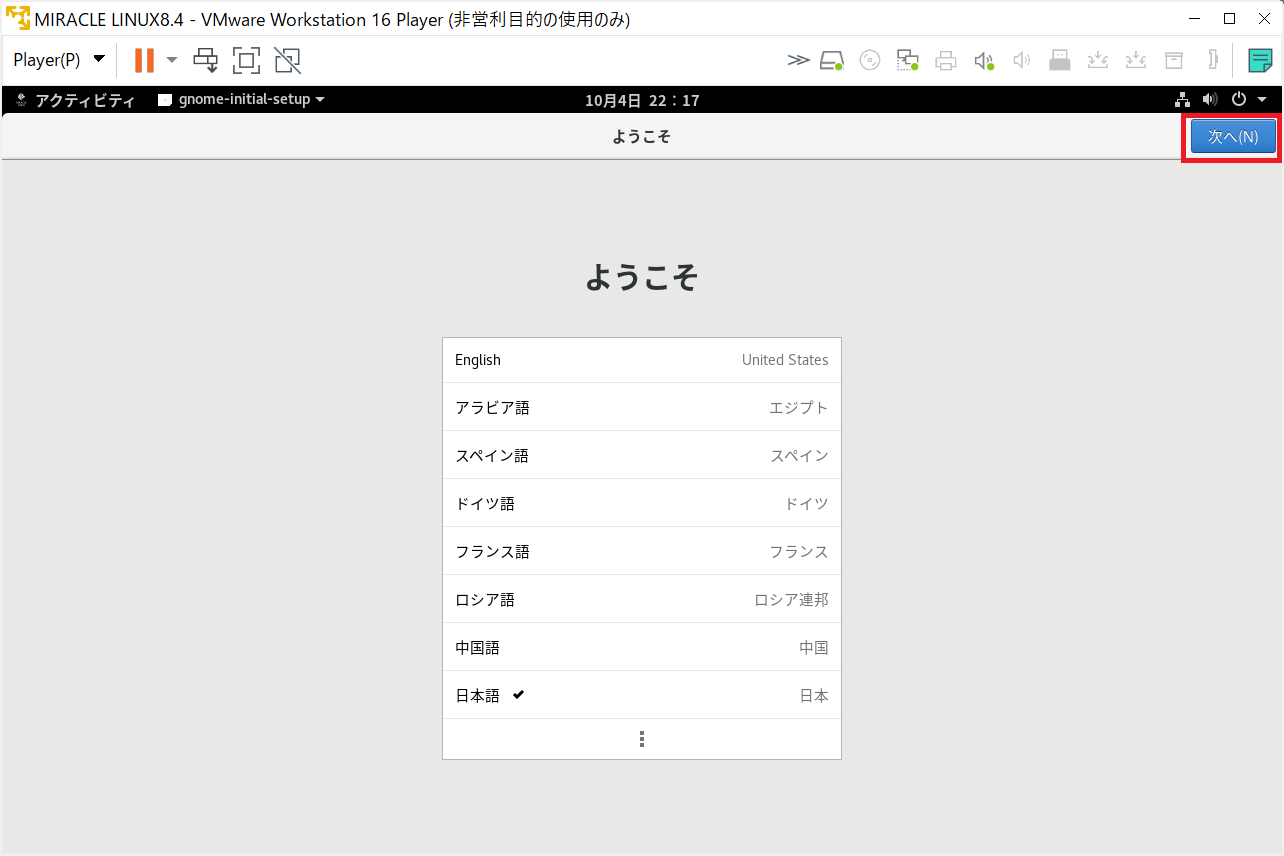Click the printer device icon
Viewport: 1284px width, 856px height.
tap(945, 60)
